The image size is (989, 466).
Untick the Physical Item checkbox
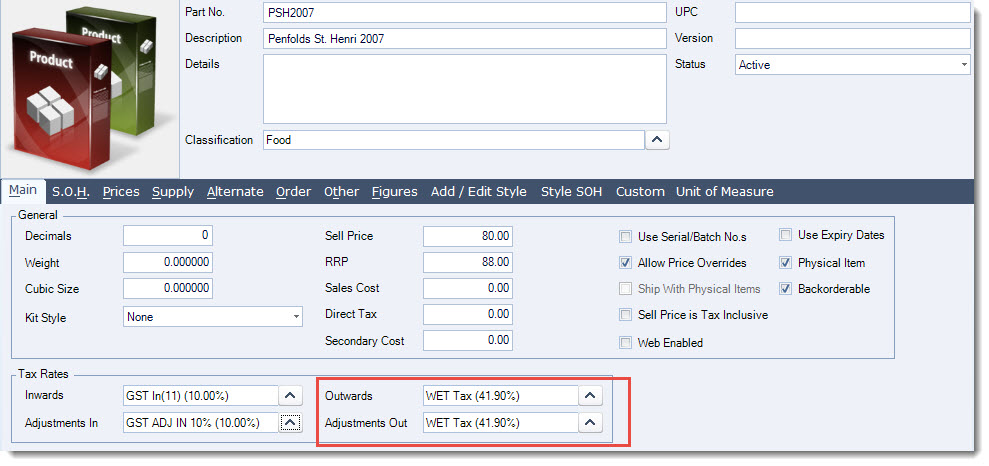click(x=785, y=263)
